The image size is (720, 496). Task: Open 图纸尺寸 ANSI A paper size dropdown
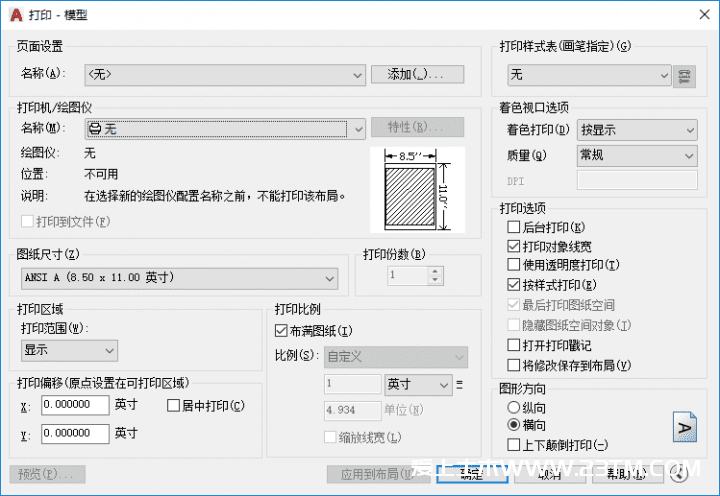pyautogui.click(x=180, y=279)
